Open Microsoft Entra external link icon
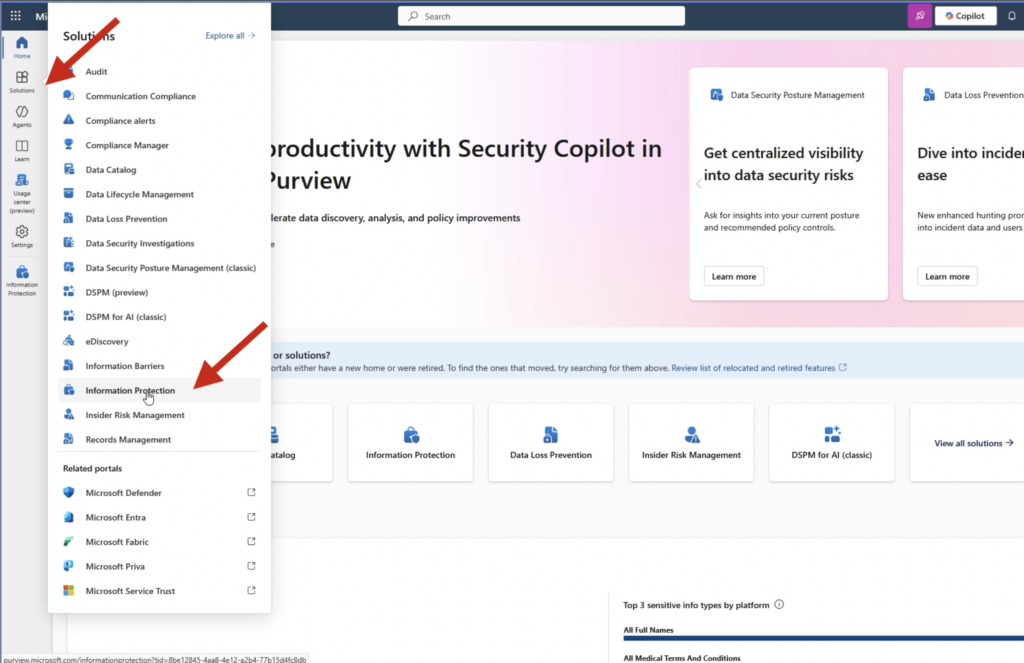 251,517
